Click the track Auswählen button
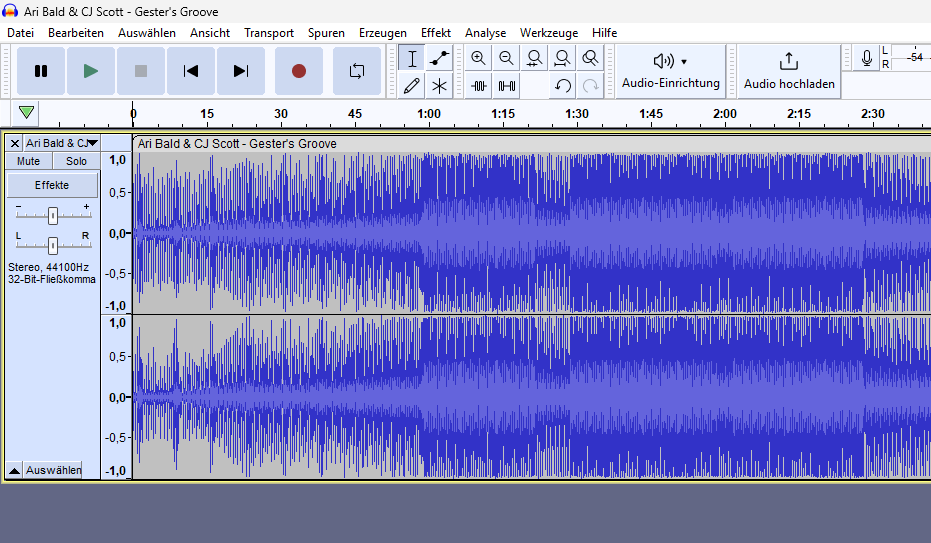This screenshot has height=543, width=931. tap(53, 470)
